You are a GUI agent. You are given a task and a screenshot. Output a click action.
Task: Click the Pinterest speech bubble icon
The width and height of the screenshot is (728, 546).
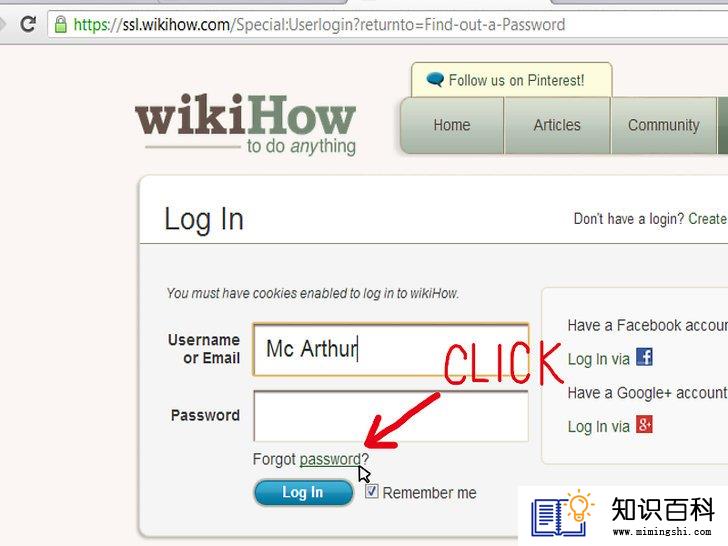click(x=435, y=79)
